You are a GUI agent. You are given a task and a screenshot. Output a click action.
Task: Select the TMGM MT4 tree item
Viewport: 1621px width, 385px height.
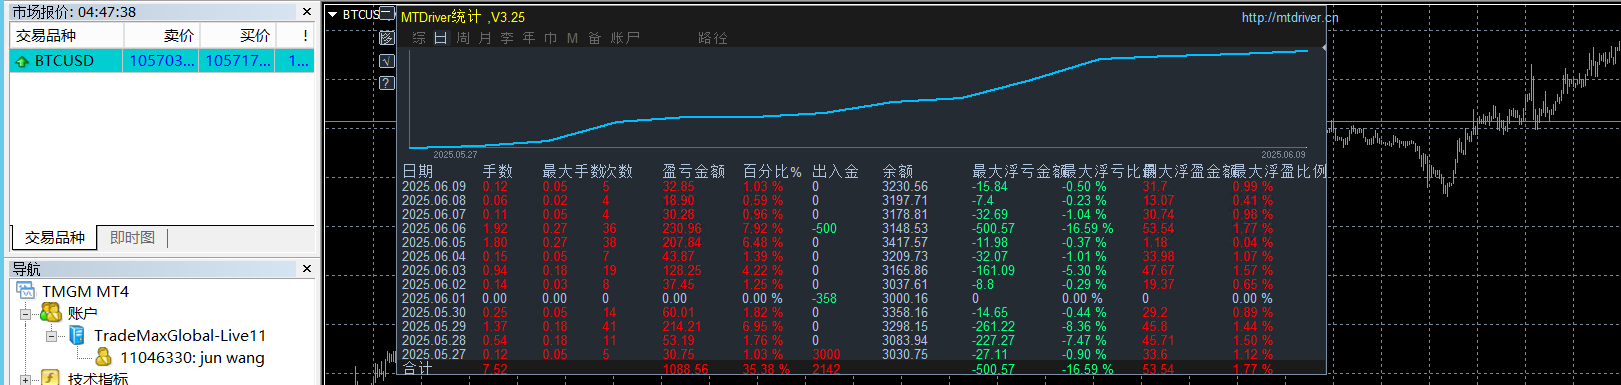(85, 292)
